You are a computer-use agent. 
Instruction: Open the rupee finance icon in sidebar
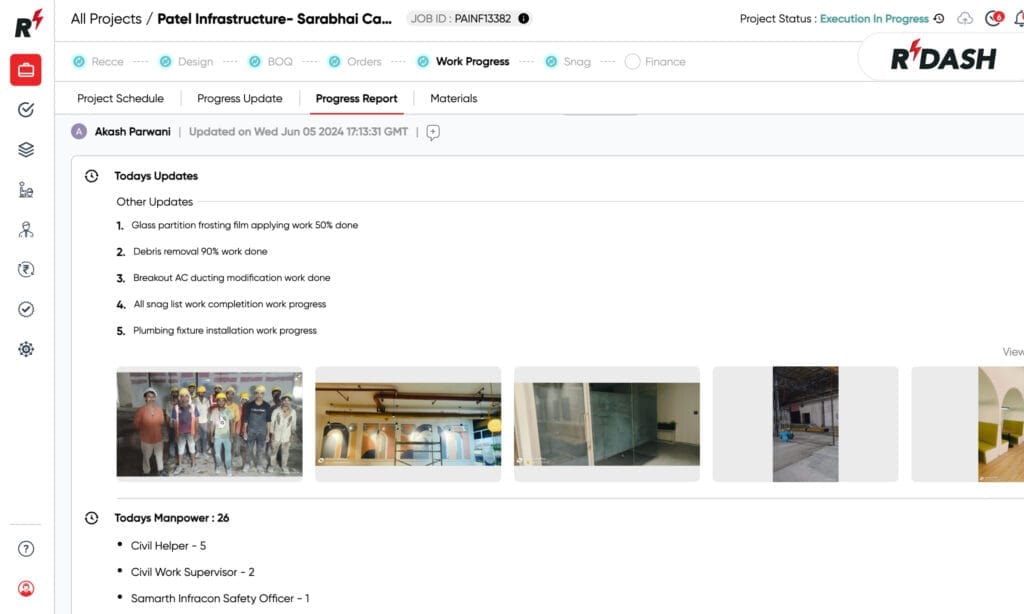[26, 269]
